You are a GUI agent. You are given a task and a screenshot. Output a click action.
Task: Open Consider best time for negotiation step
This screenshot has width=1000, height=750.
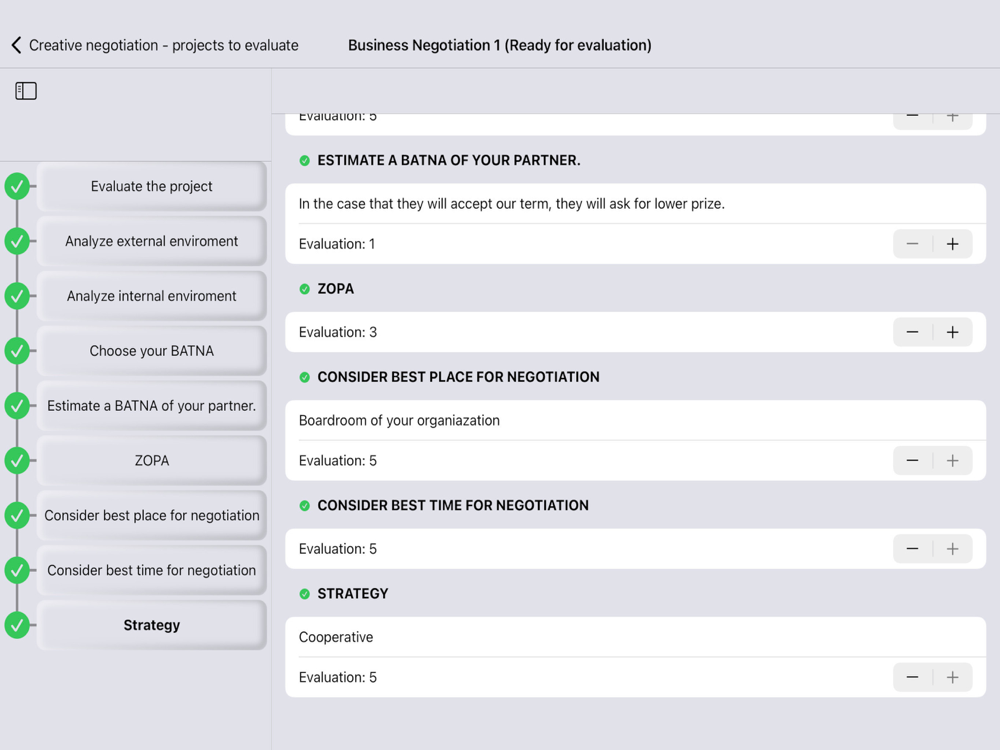[152, 570]
